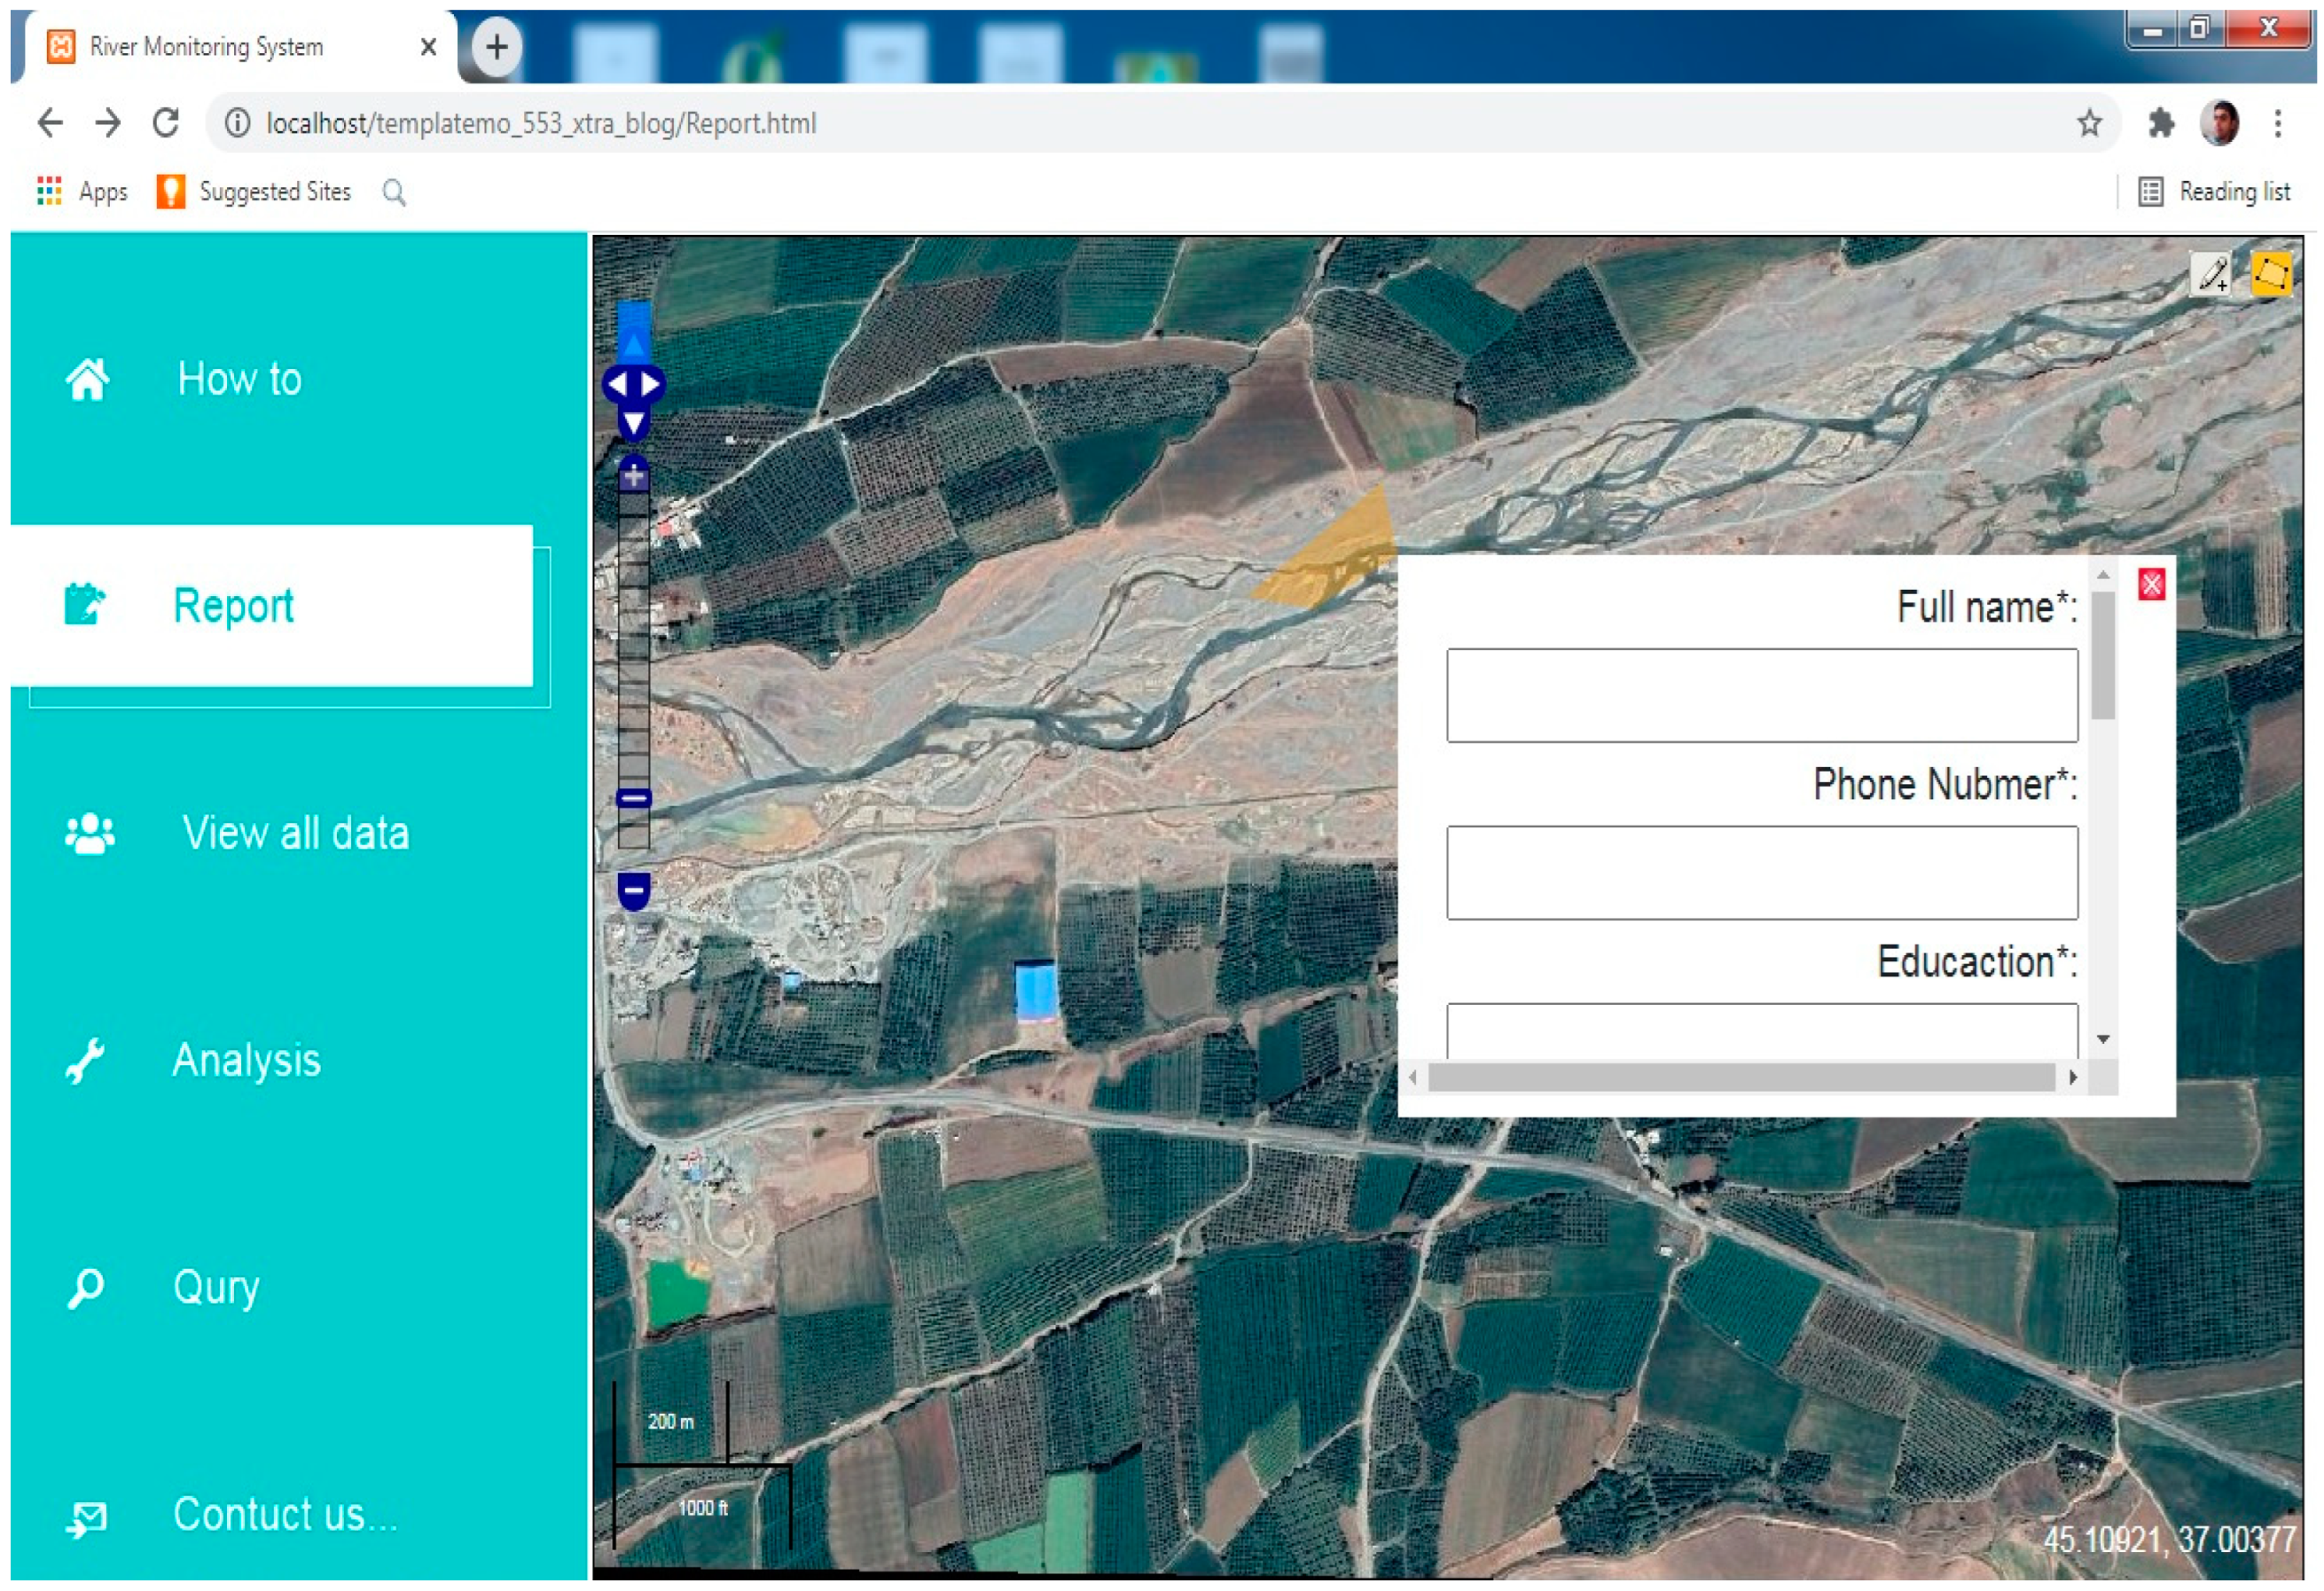The width and height of the screenshot is (2324, 1591).
Task: Open the Qury search page
Action: (216, 1287)
